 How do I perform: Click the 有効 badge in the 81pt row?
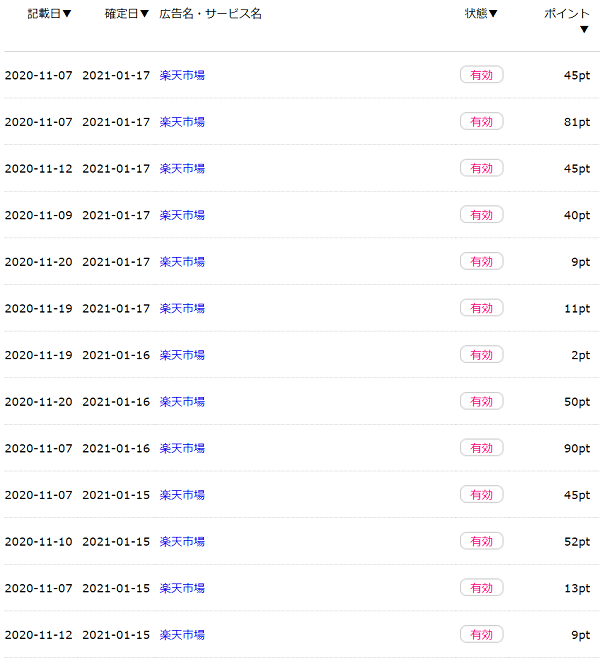(481, 122)
